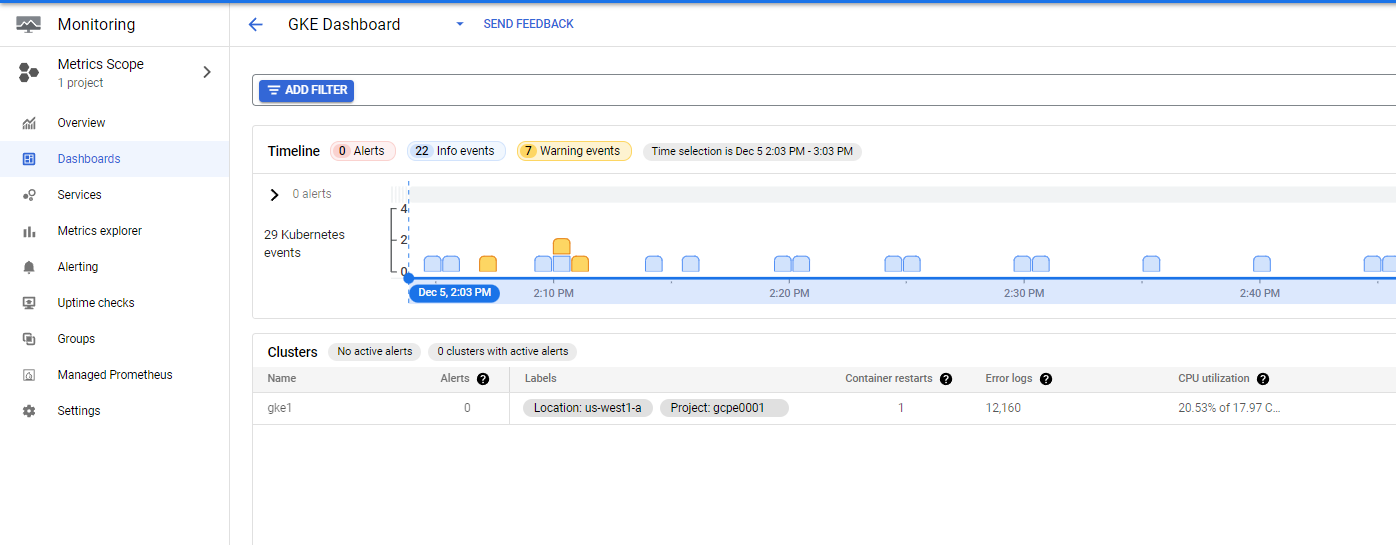
Task: Click the Metrics Scope hexagon icon
Action: (x=29, y=72)
